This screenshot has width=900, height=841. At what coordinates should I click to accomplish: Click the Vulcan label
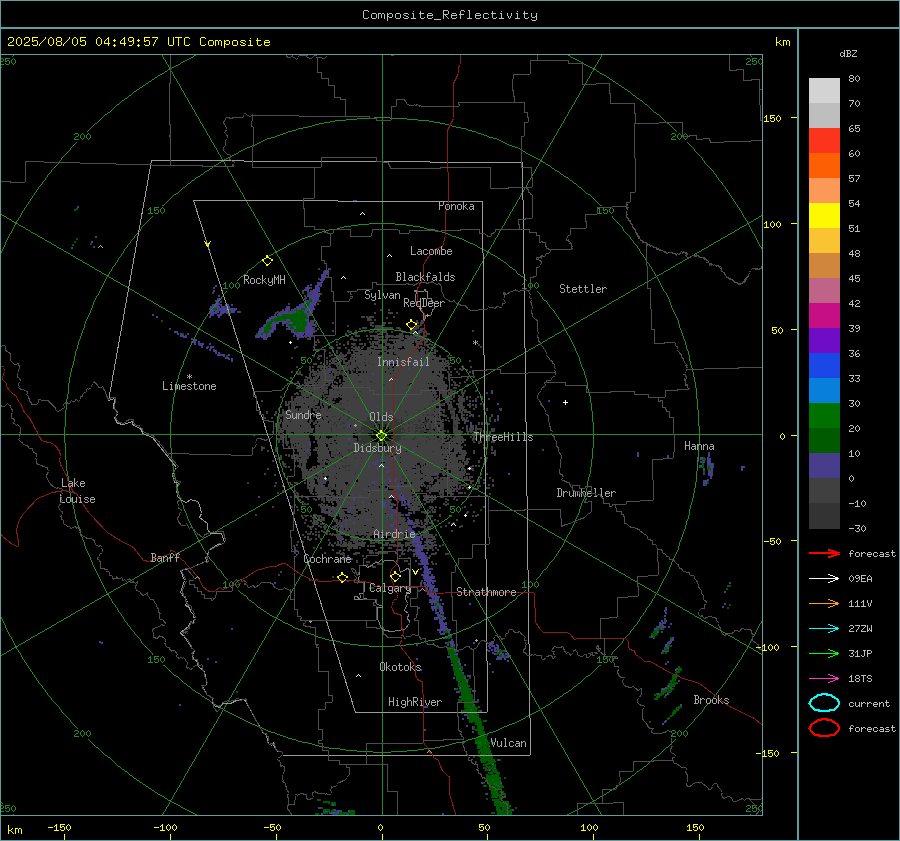[509, 743]
